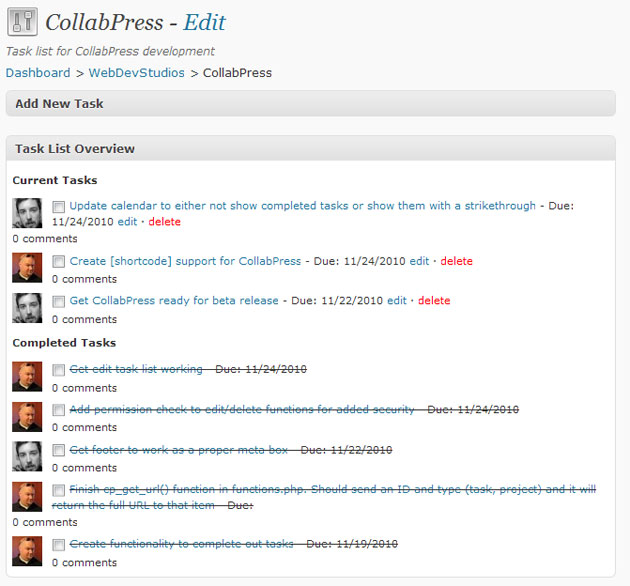
Task: Open completed task Get edit task list working
Action: [136, 369]
